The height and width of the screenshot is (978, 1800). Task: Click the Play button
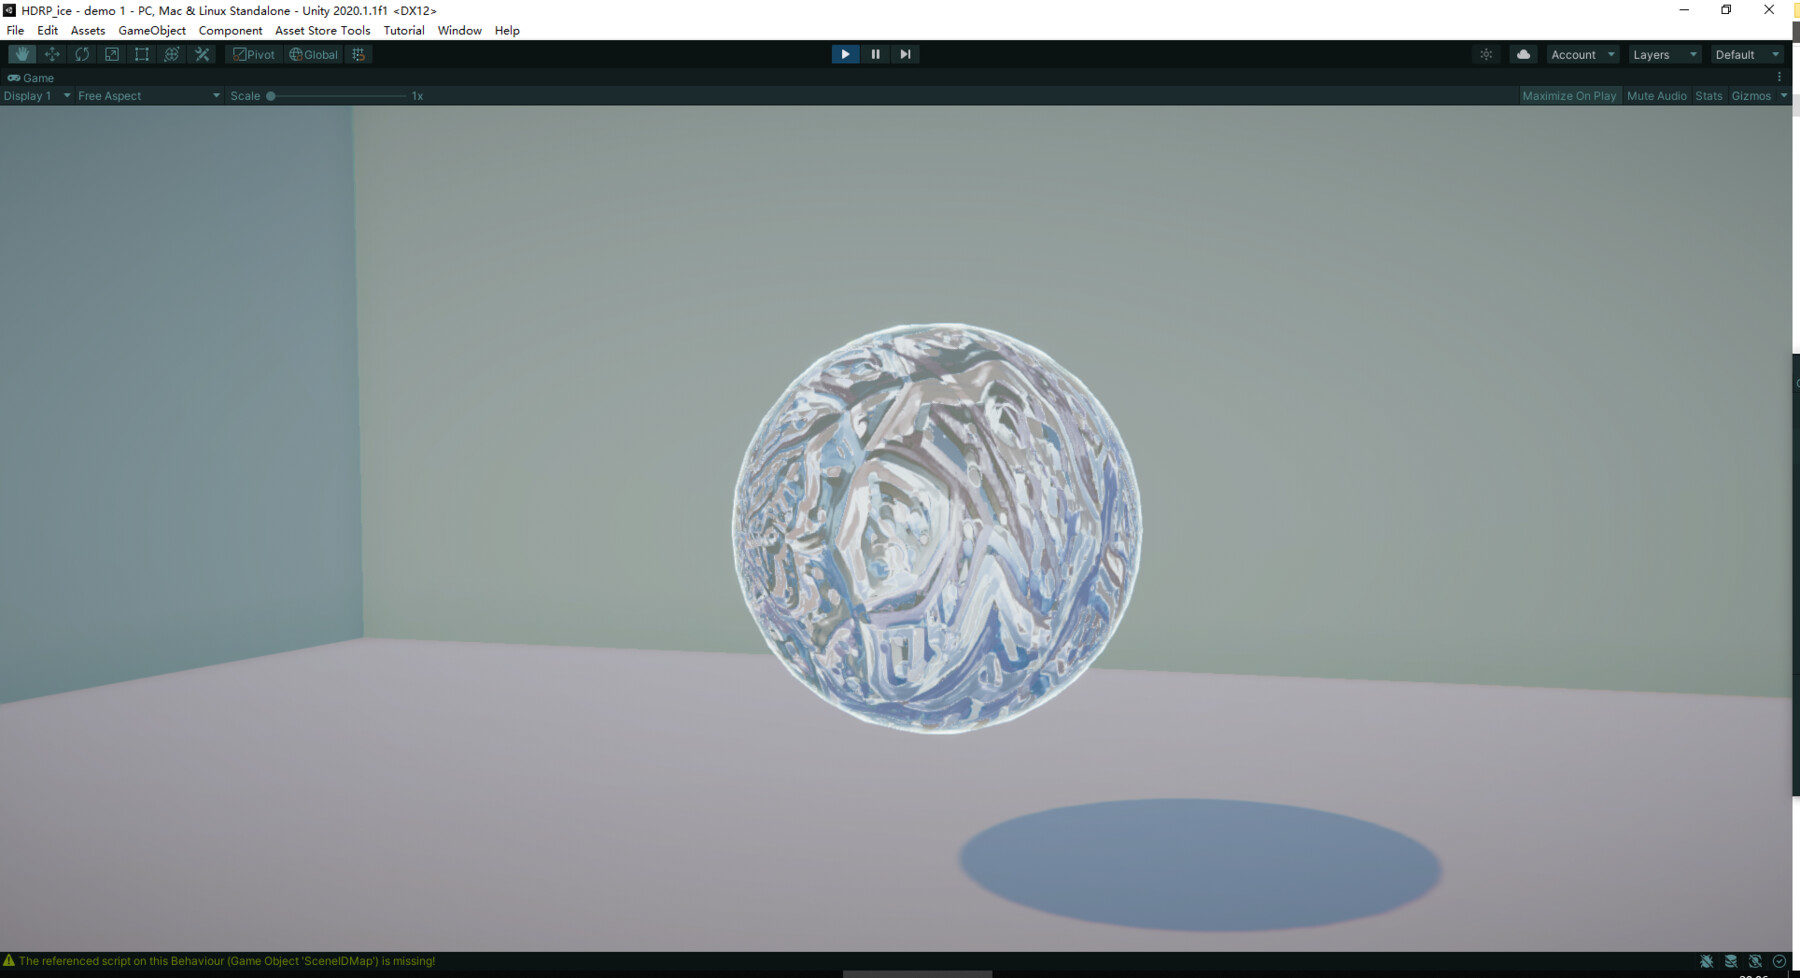pyautogui.click(x=845, y=54)
